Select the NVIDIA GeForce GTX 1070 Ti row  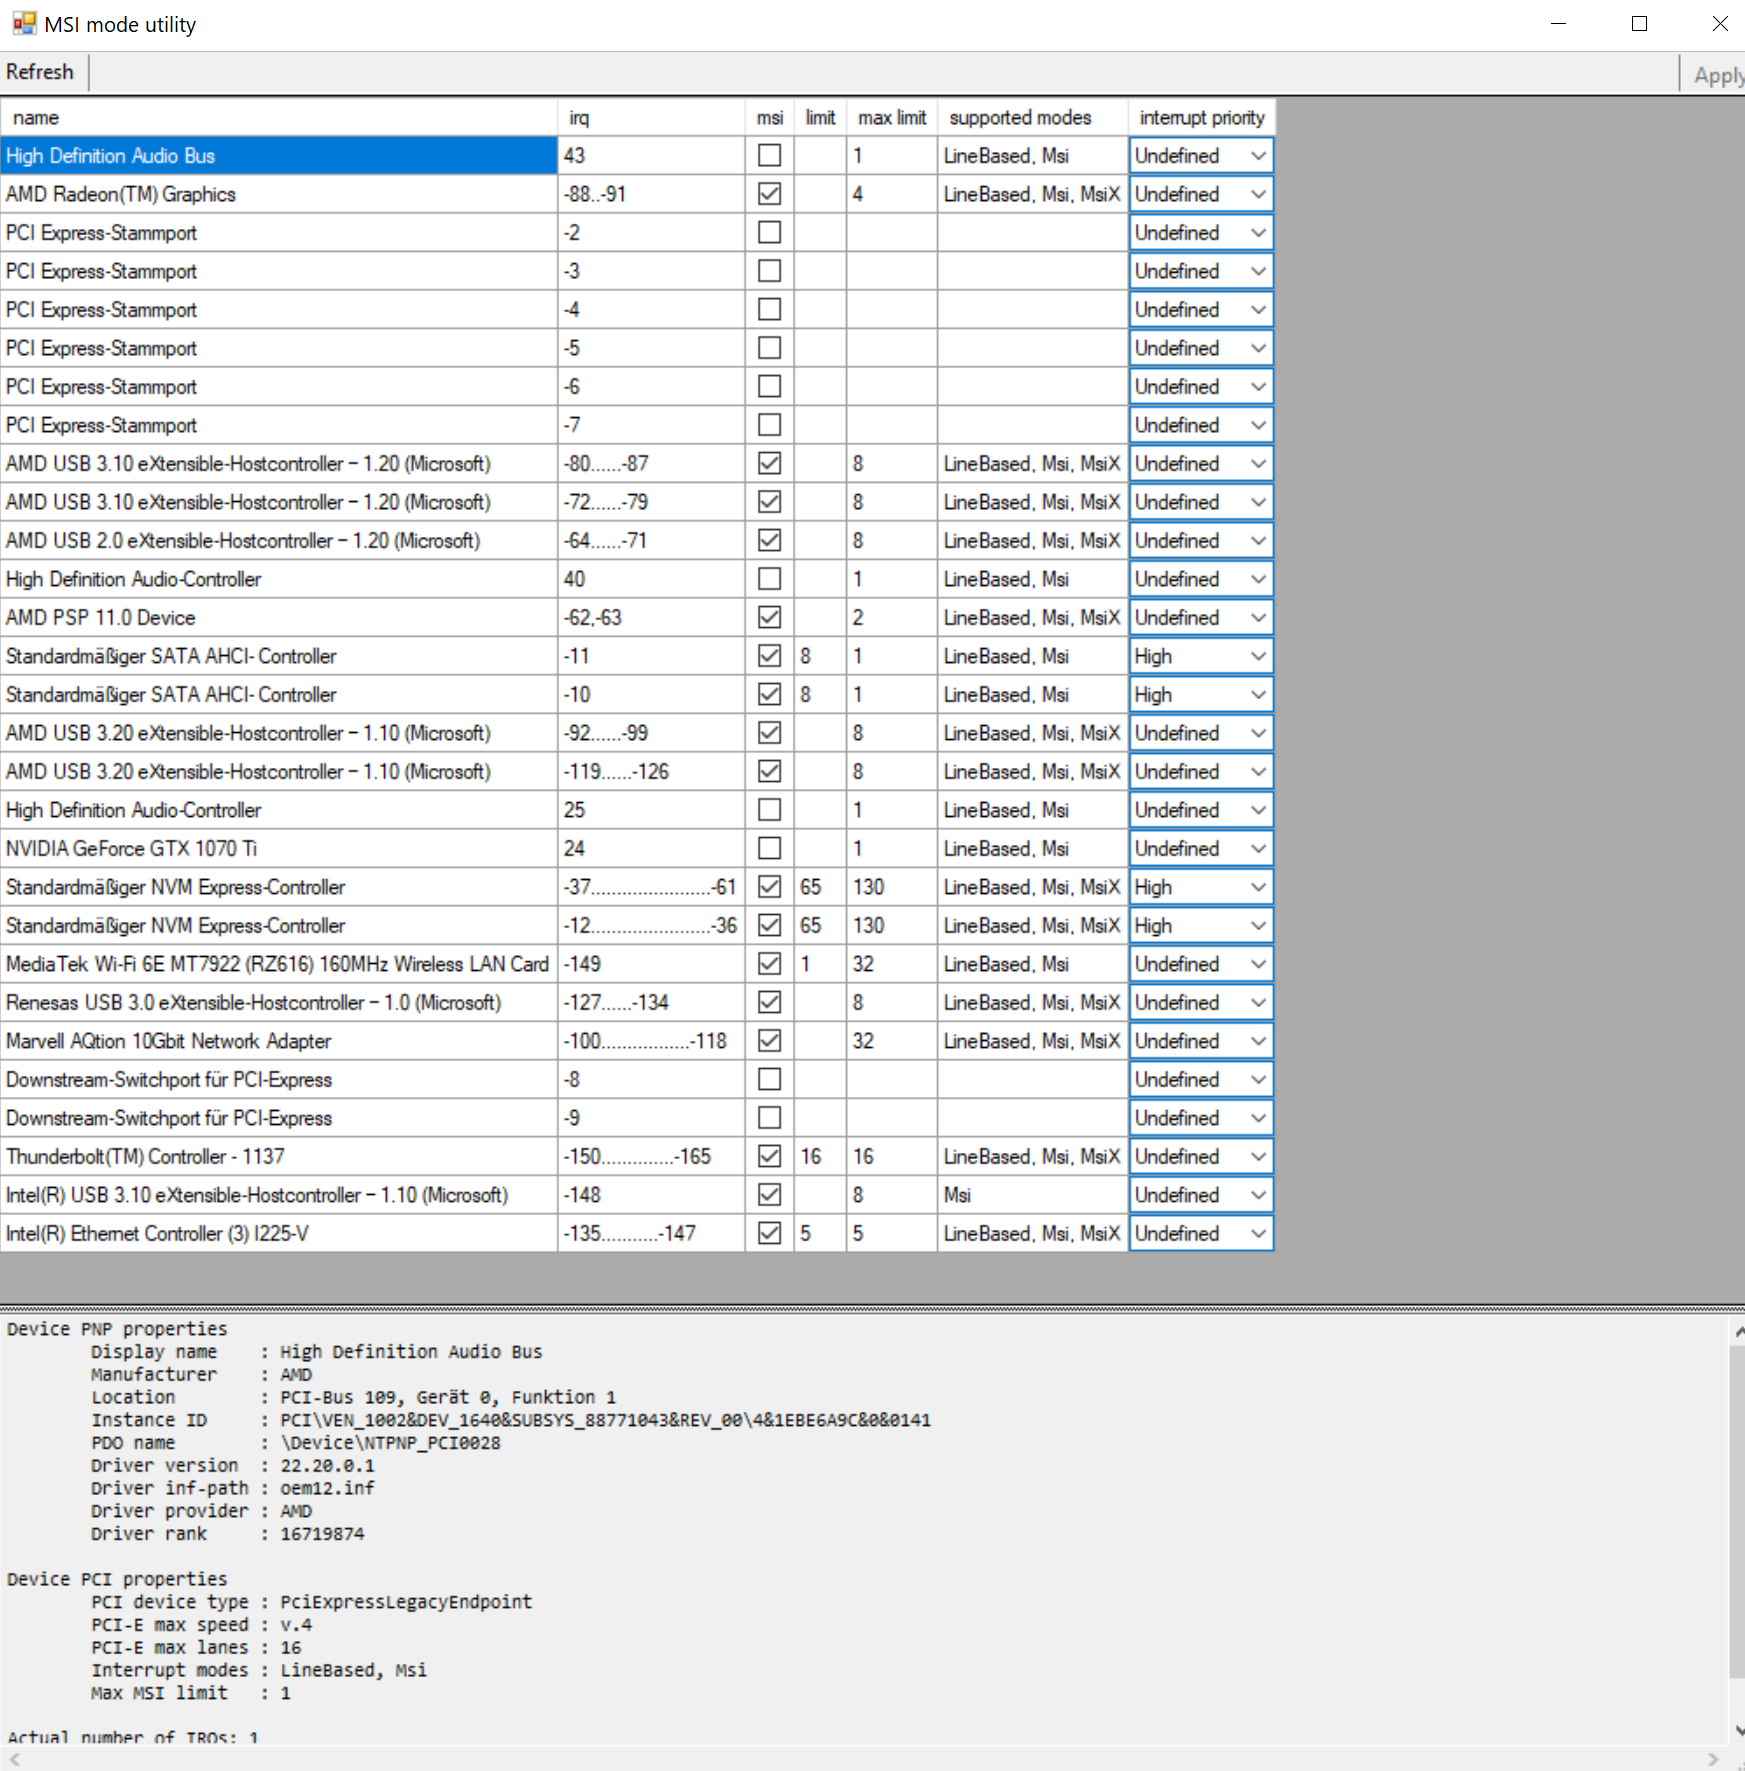coord(279,849)
